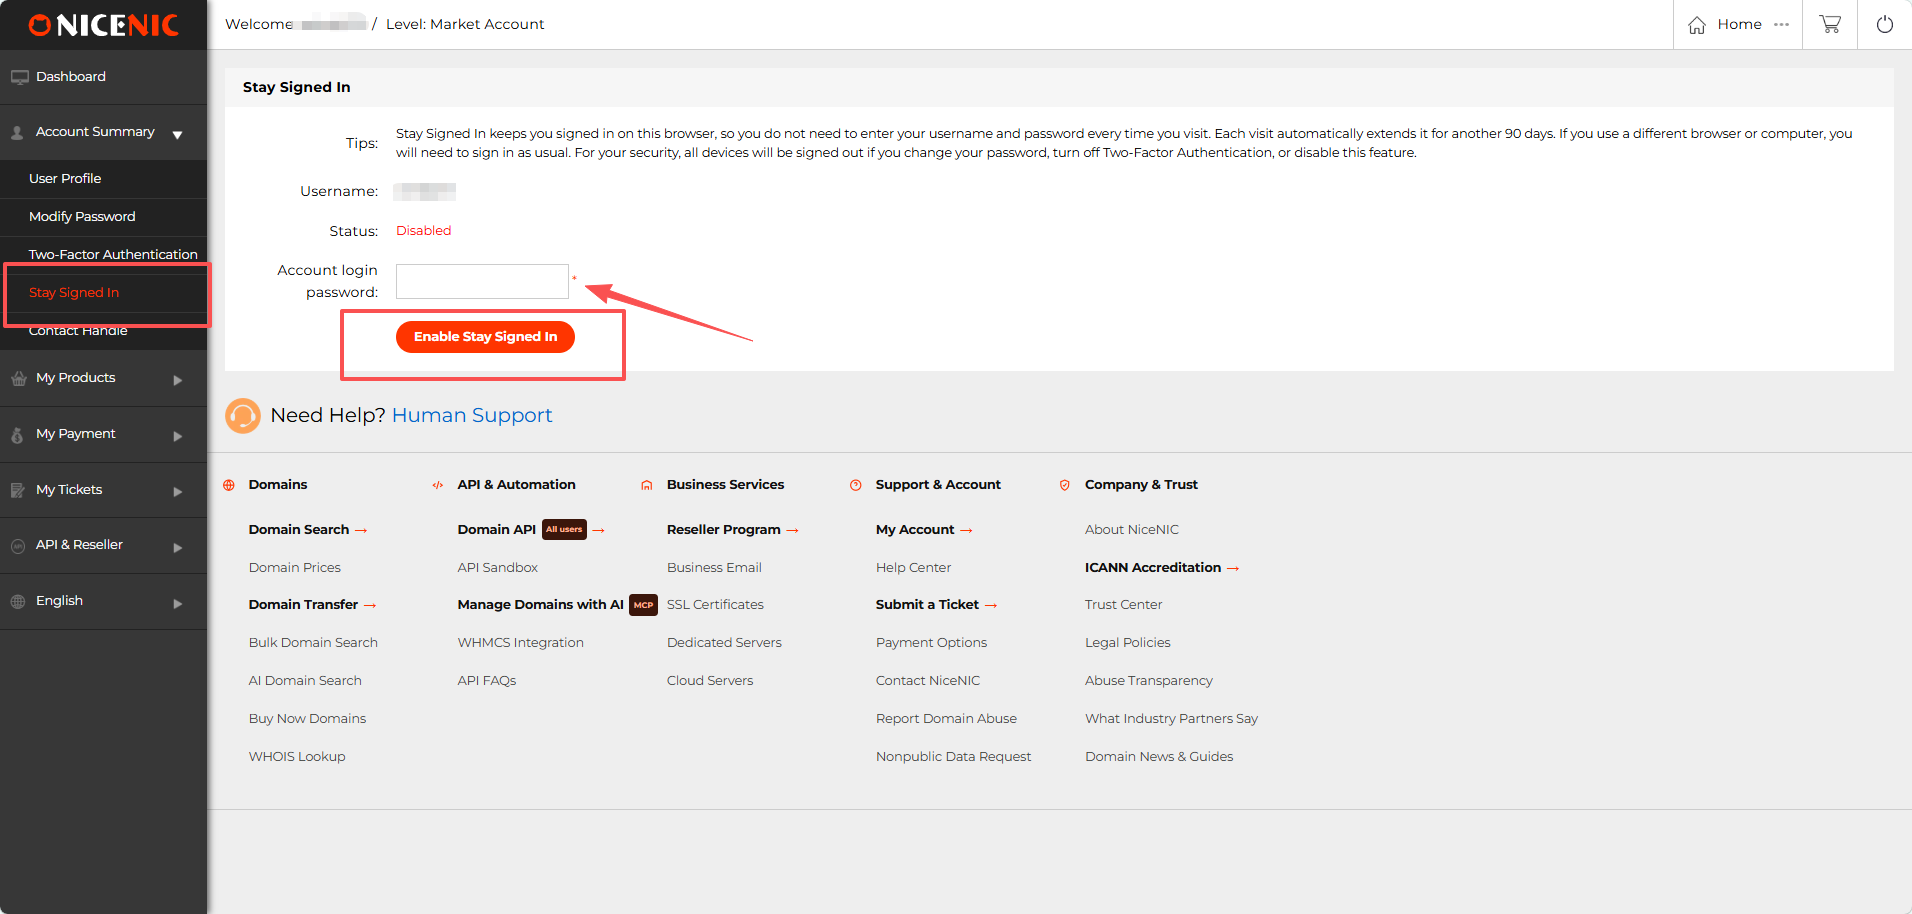Image resolution: width=1912 pixels, height=914 pixels.
Task: Click the My Payment money bag icon
Action: pyautogui.click(x=17, y=435)
